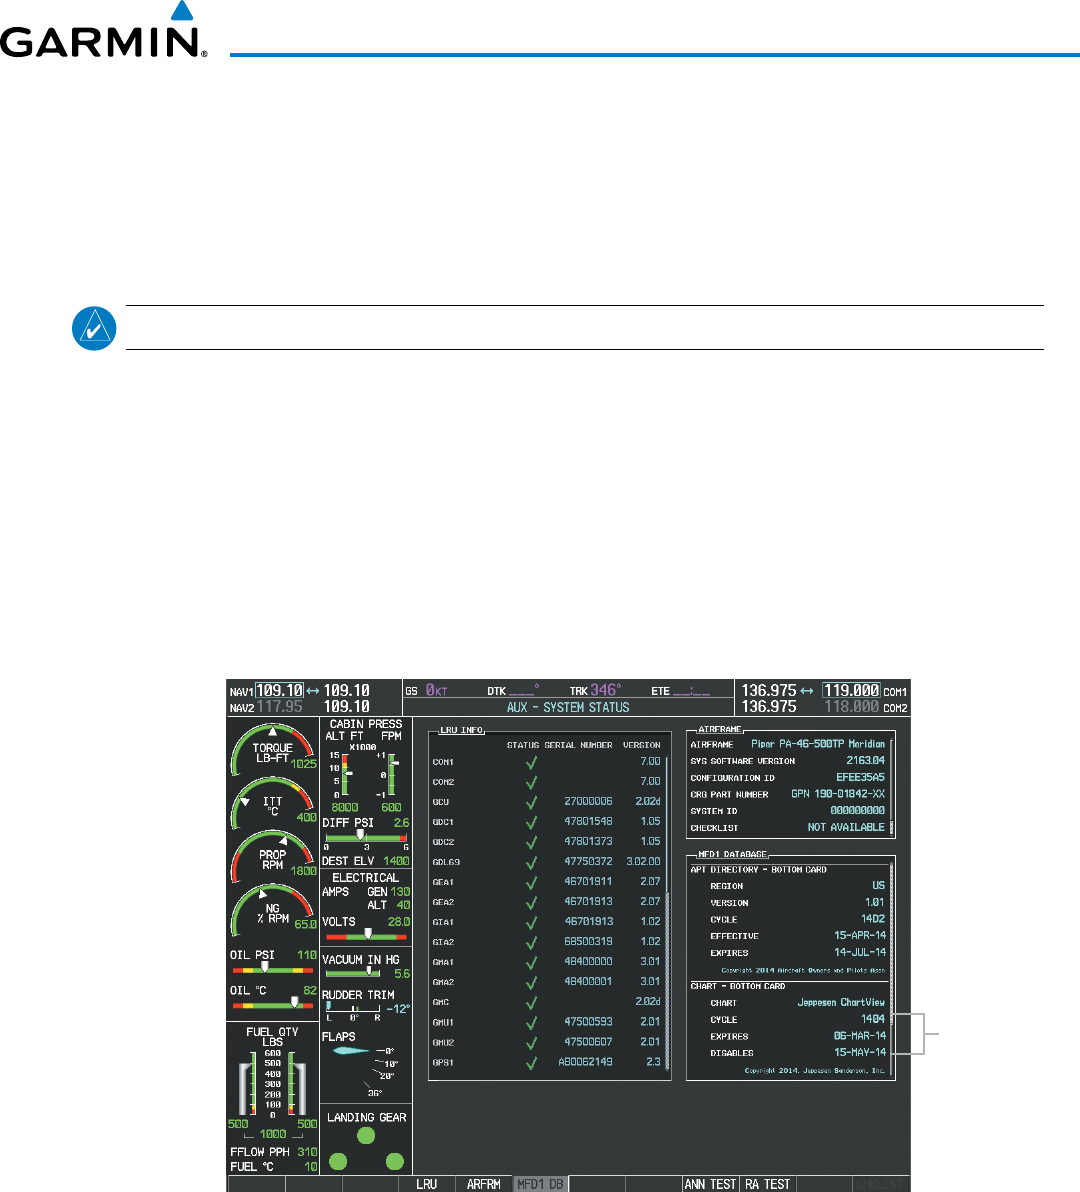This screenshot has height=1192, width=1080.
Task: Click checklist value NOT AVAILABLE
Action: (846, 828)
